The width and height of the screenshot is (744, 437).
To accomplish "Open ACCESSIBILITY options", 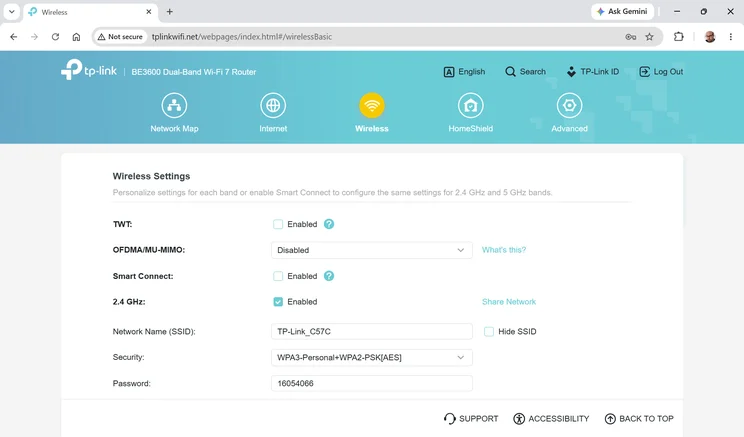I will pyautogui.click(x=551, y=418).
